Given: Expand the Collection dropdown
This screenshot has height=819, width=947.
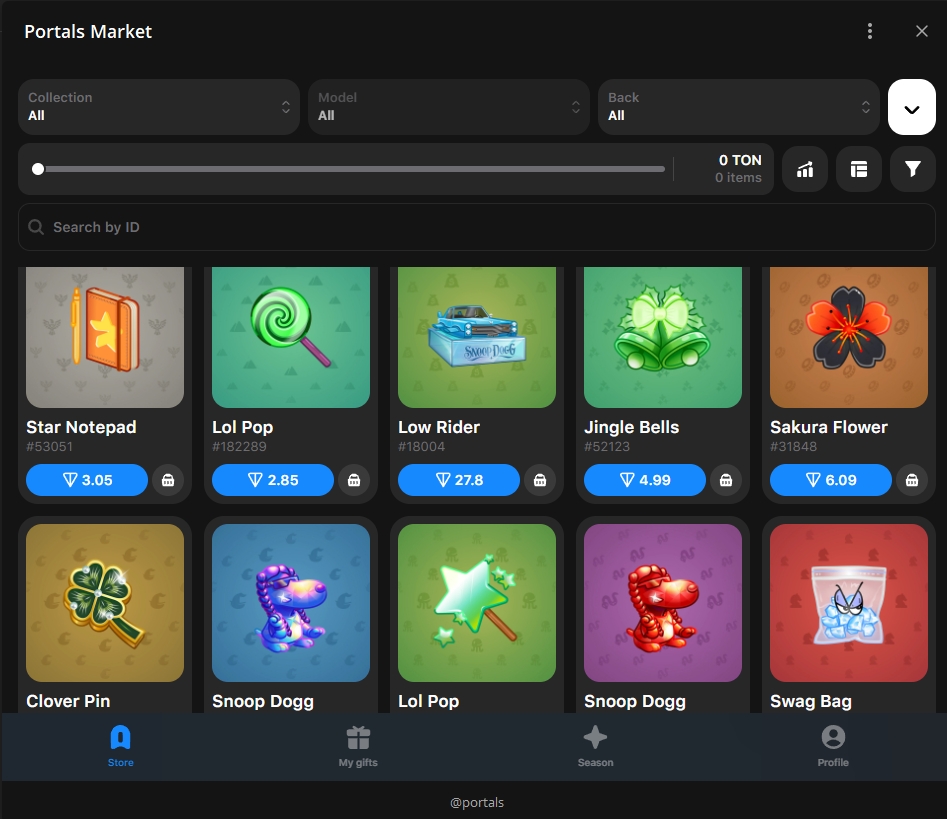Looking at the screenshot, I should click(x=159, y=107).
